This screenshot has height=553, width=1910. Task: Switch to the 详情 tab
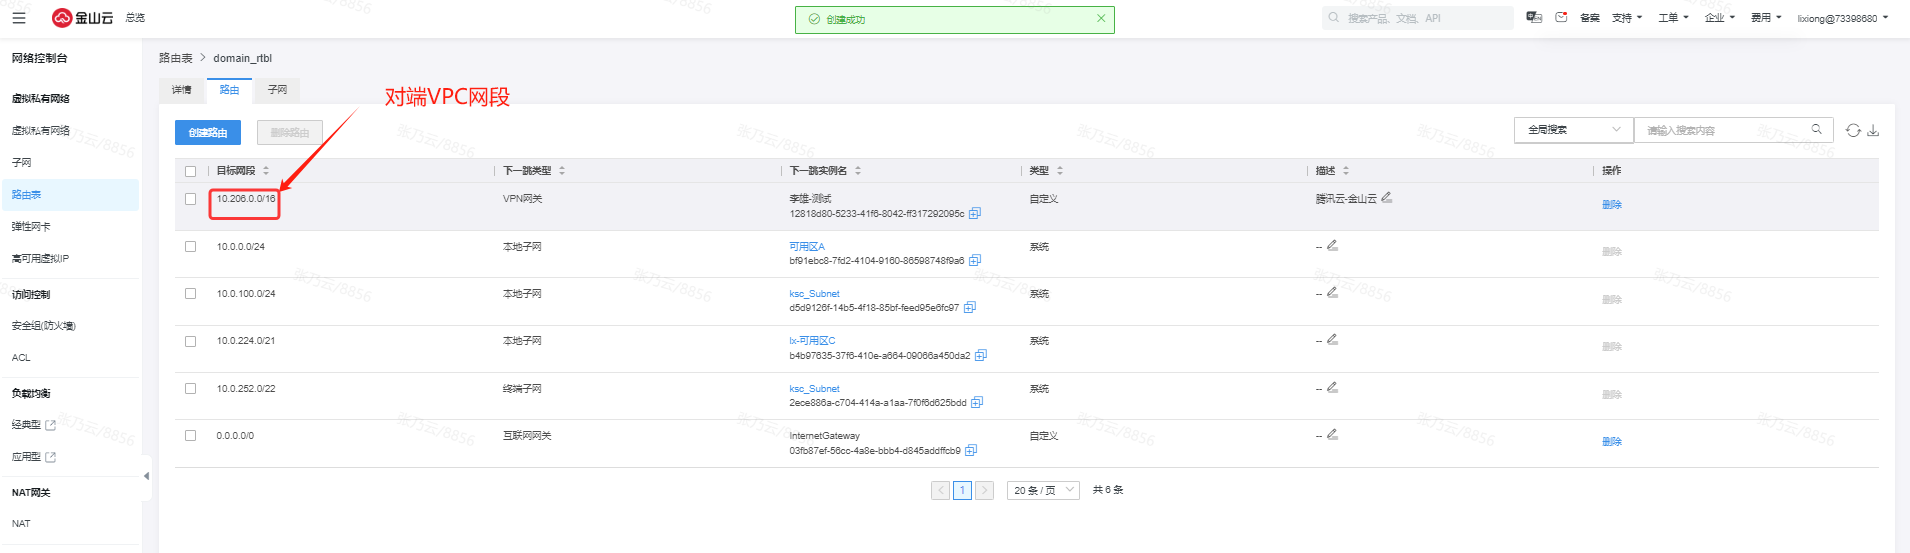pos(182,90)
